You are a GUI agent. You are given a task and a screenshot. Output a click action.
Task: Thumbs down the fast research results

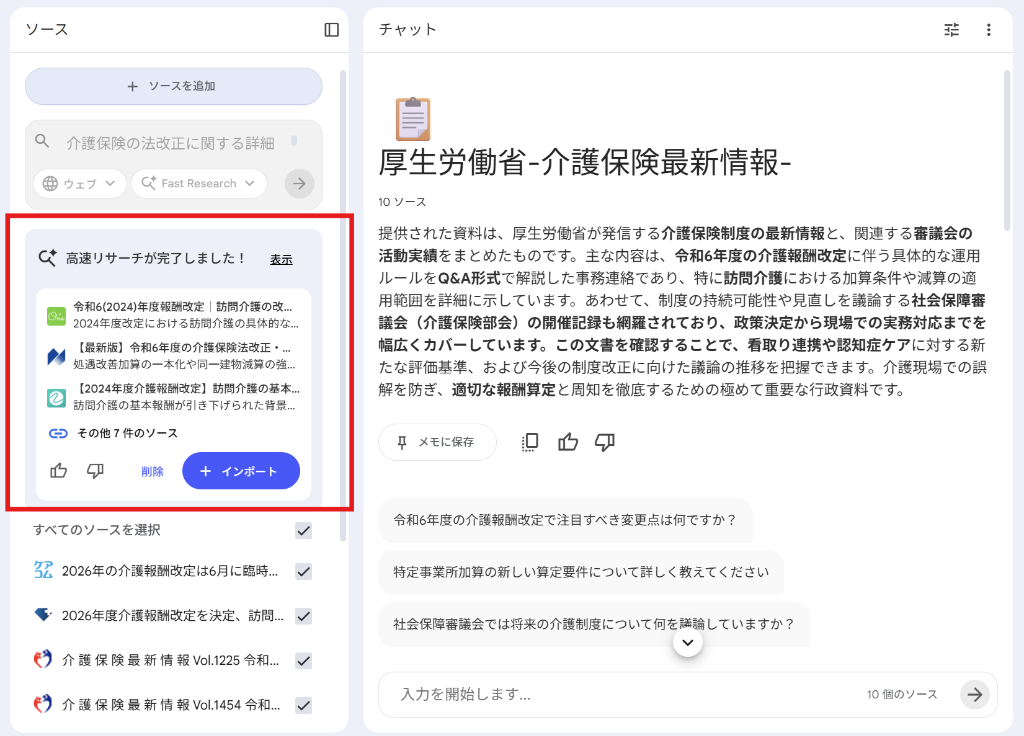coord(95,471)
